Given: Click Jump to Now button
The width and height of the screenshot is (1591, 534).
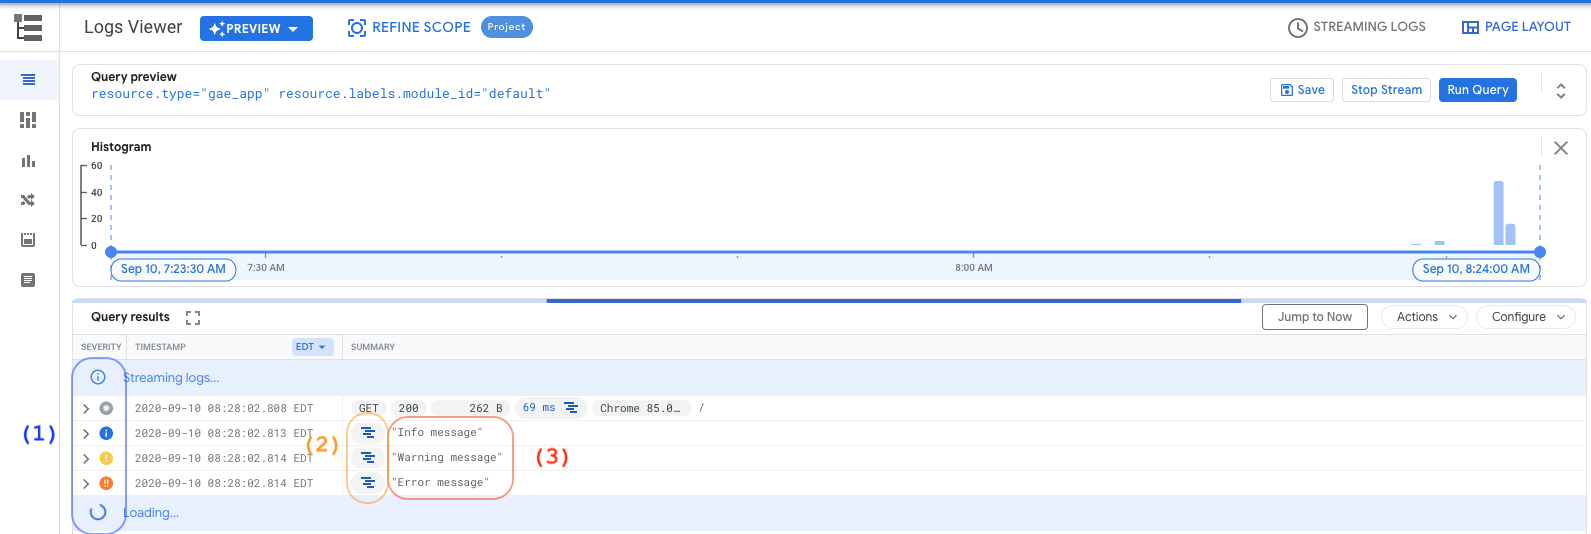Looking at the screenshot, I should point(1314,317).
